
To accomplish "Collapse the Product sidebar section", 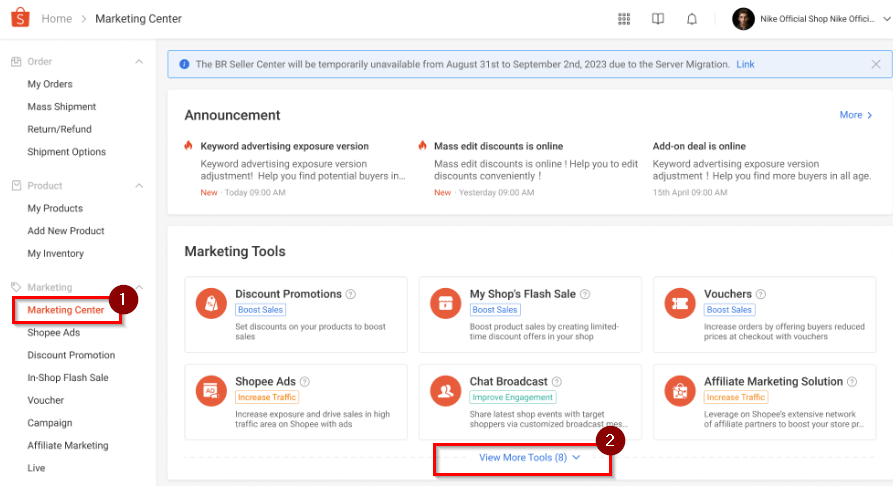I will point(139,186).
